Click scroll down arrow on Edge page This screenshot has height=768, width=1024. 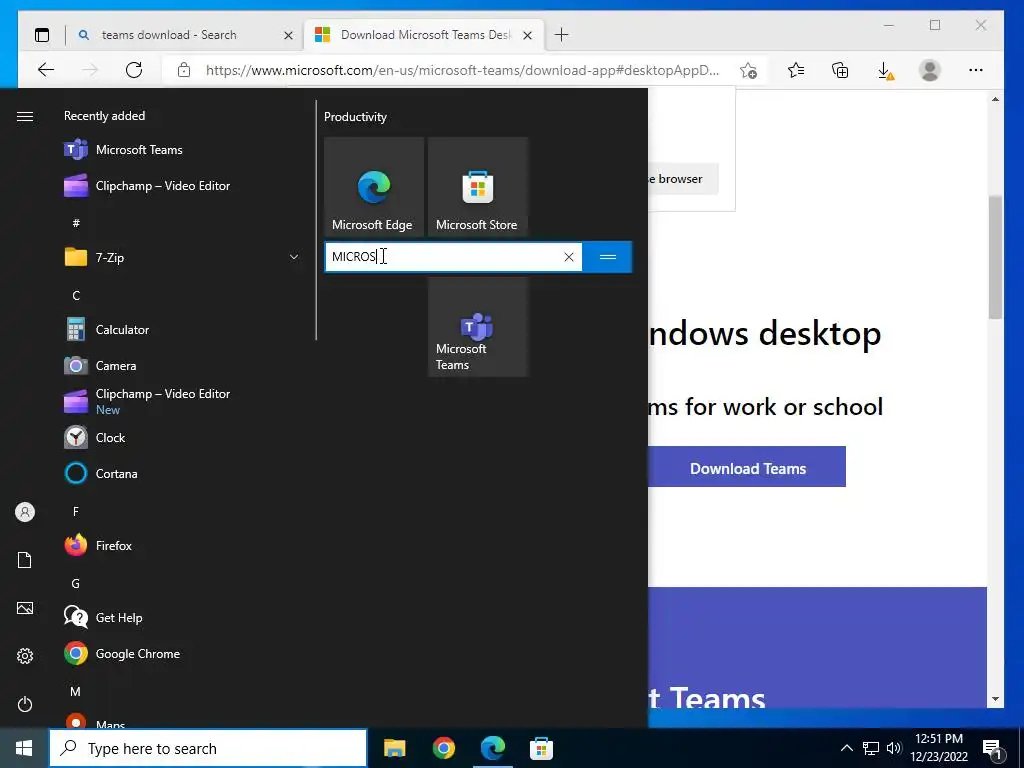995,699
